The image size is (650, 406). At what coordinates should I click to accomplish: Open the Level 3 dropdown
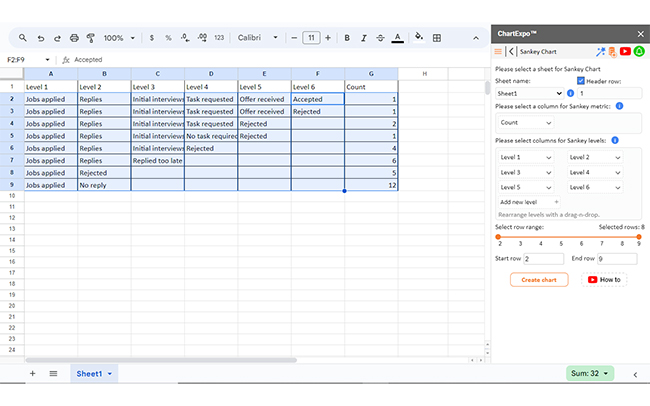[525, 173]
